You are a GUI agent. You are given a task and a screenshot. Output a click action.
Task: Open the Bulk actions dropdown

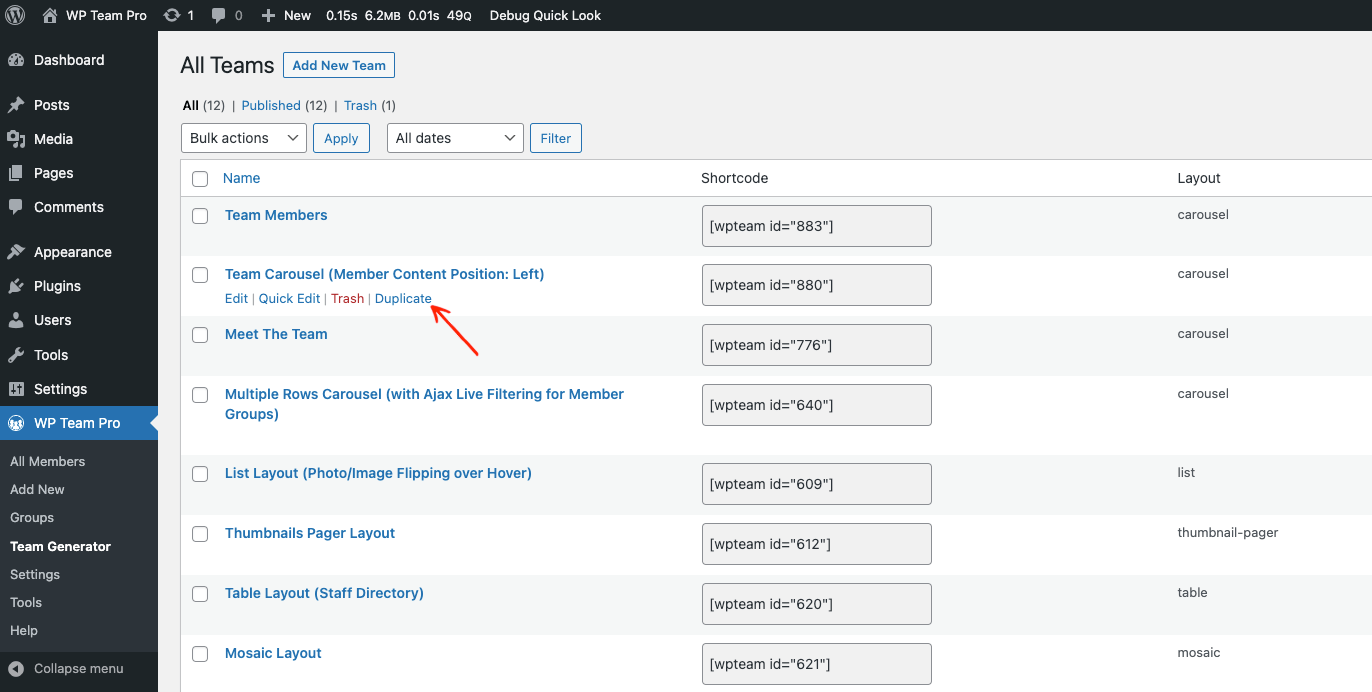pos(243,138)
